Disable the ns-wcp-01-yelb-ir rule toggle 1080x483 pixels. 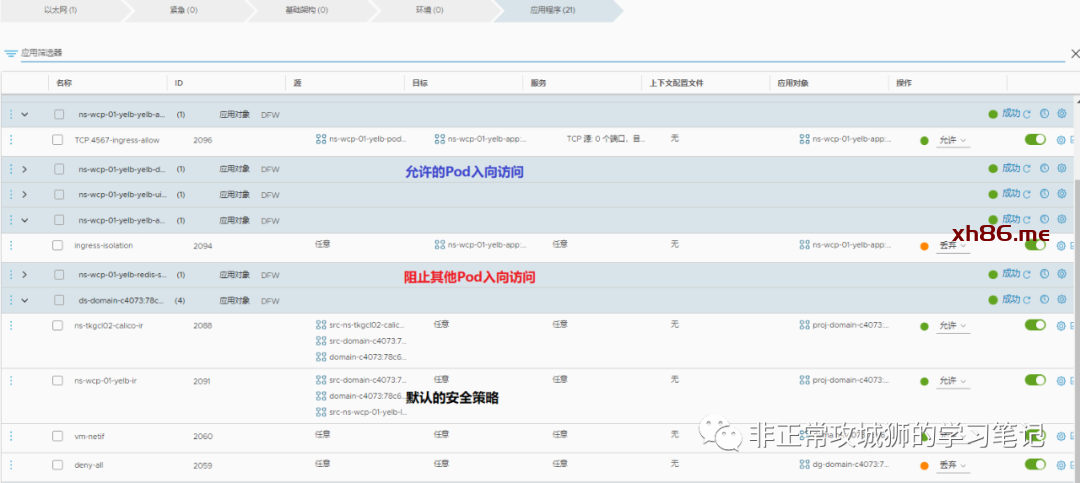click(1035, 380)
